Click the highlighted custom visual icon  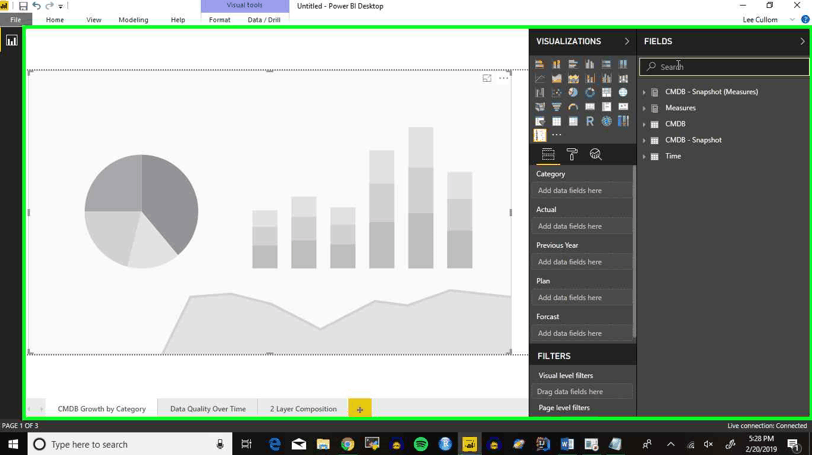click(x=540, y=135)
